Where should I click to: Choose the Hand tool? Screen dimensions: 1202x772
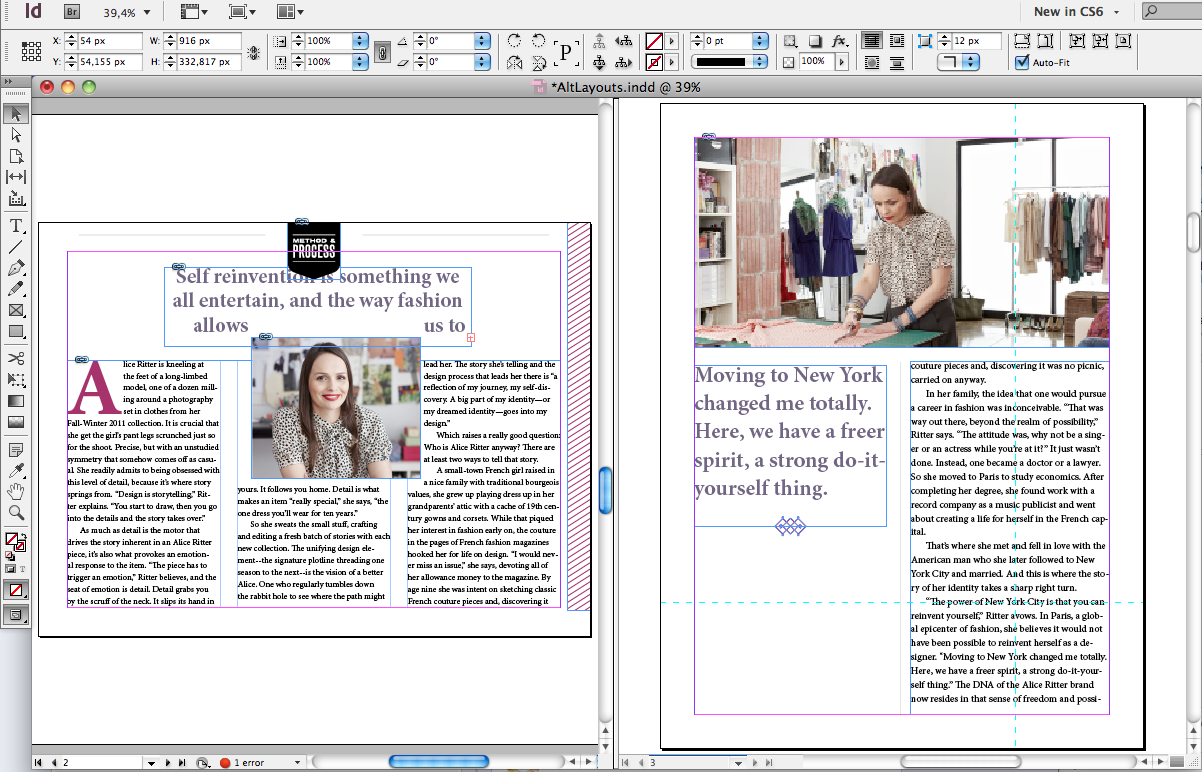pos(16,491)
